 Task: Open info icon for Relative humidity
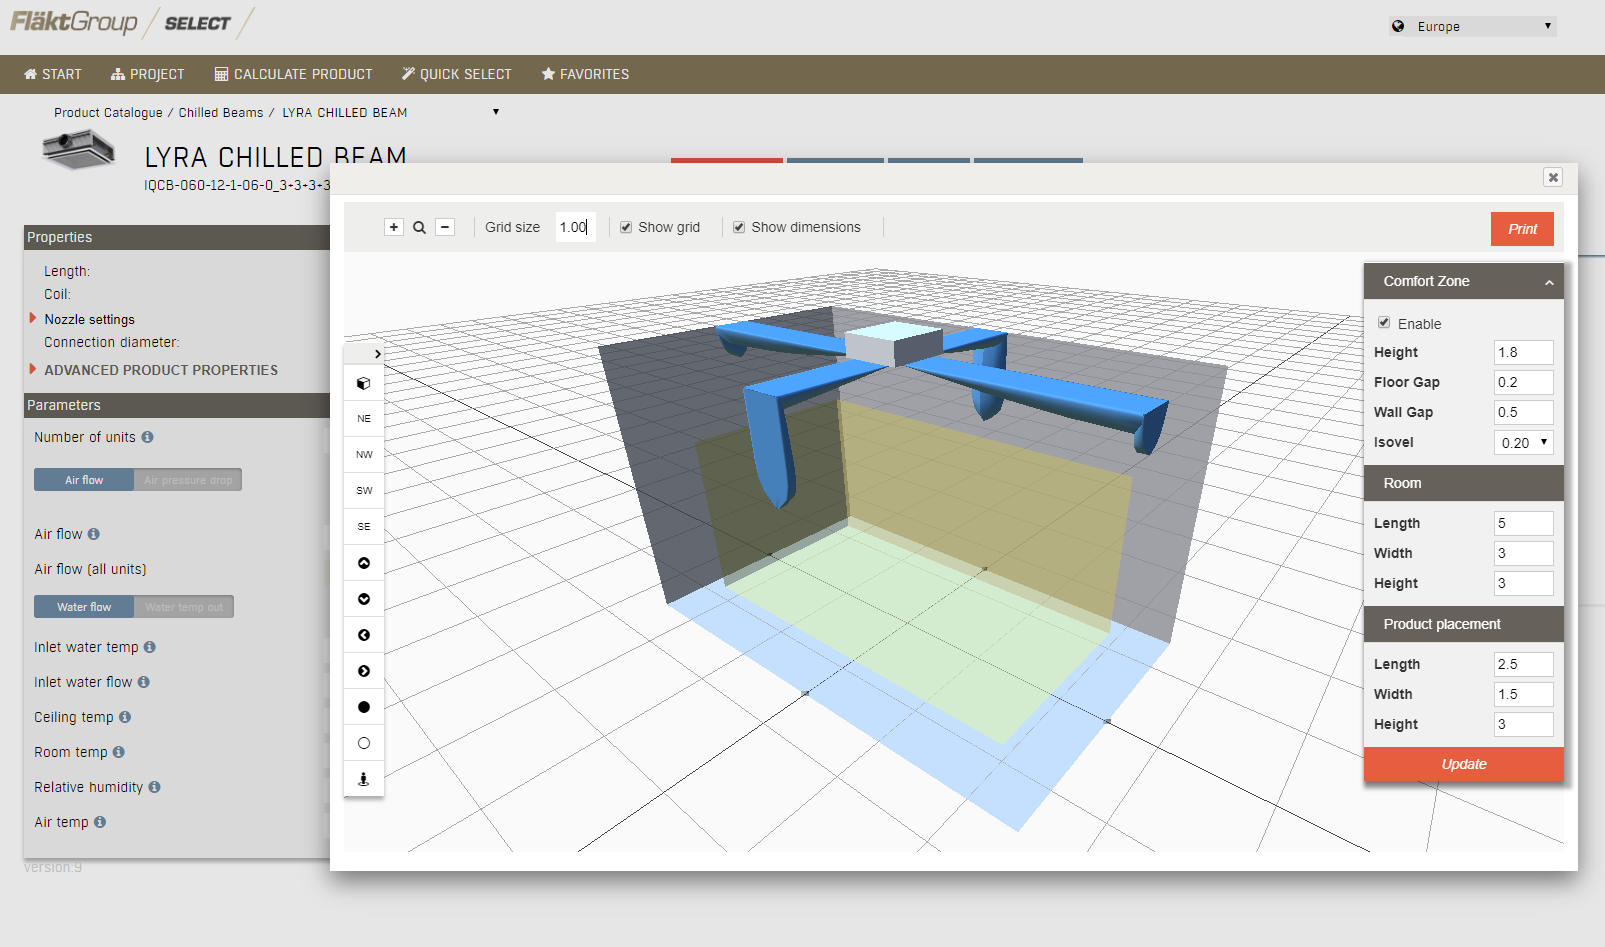tap(155, 787)
